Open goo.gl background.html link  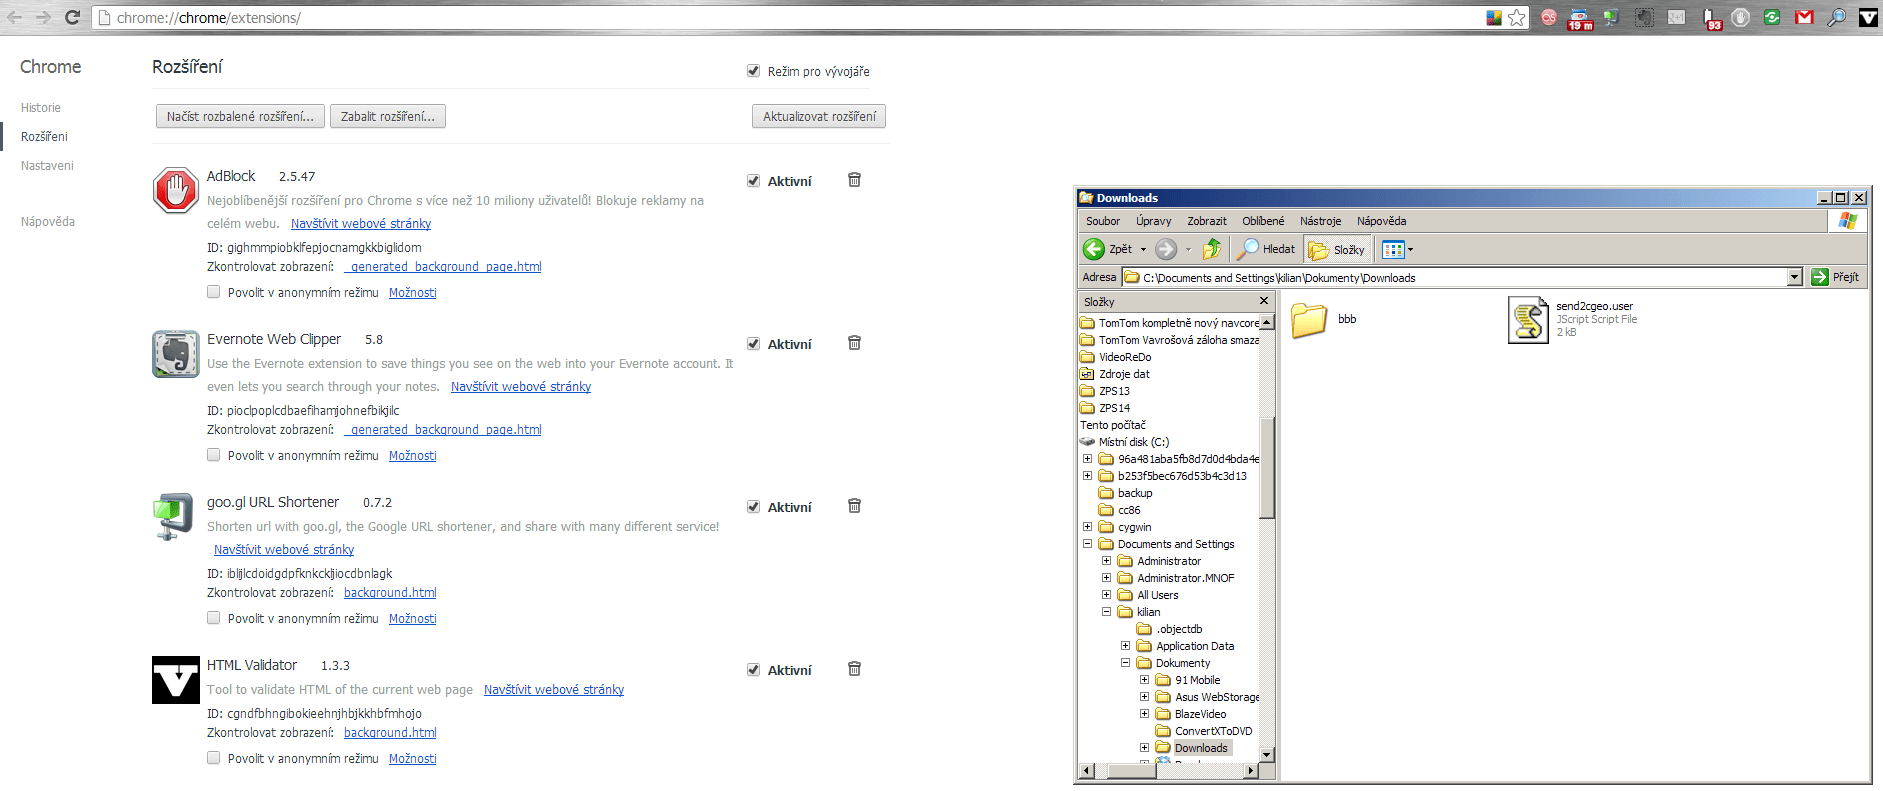point(390,593)
